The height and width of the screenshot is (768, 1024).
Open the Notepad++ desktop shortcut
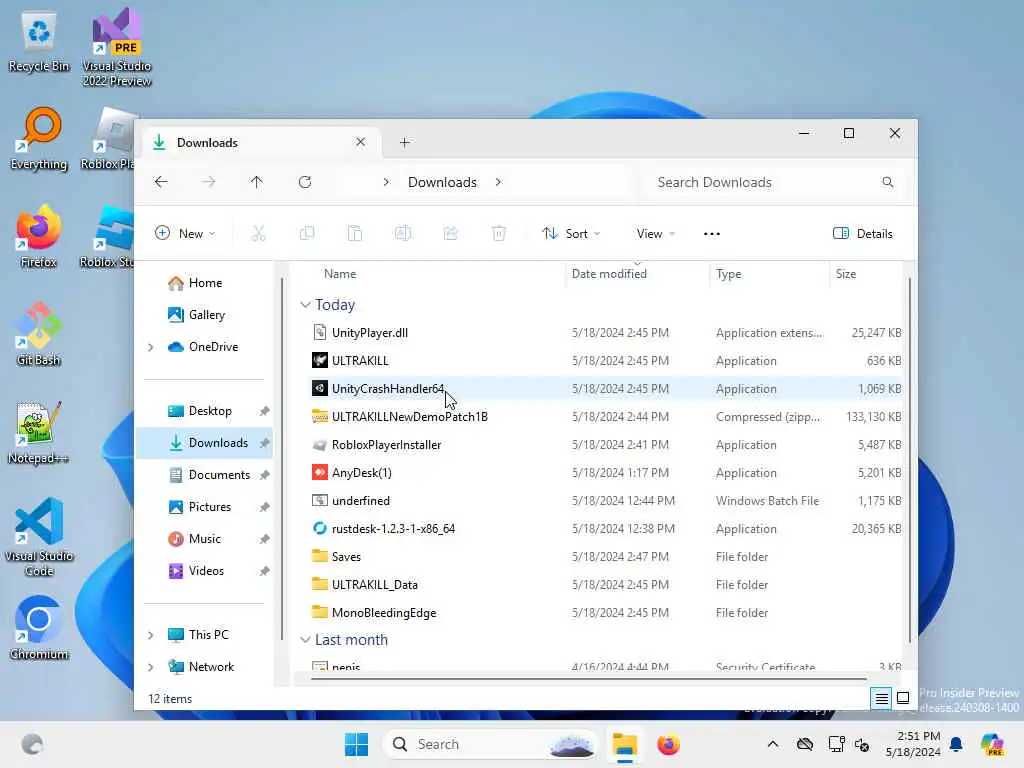click(x=39, y=432)
